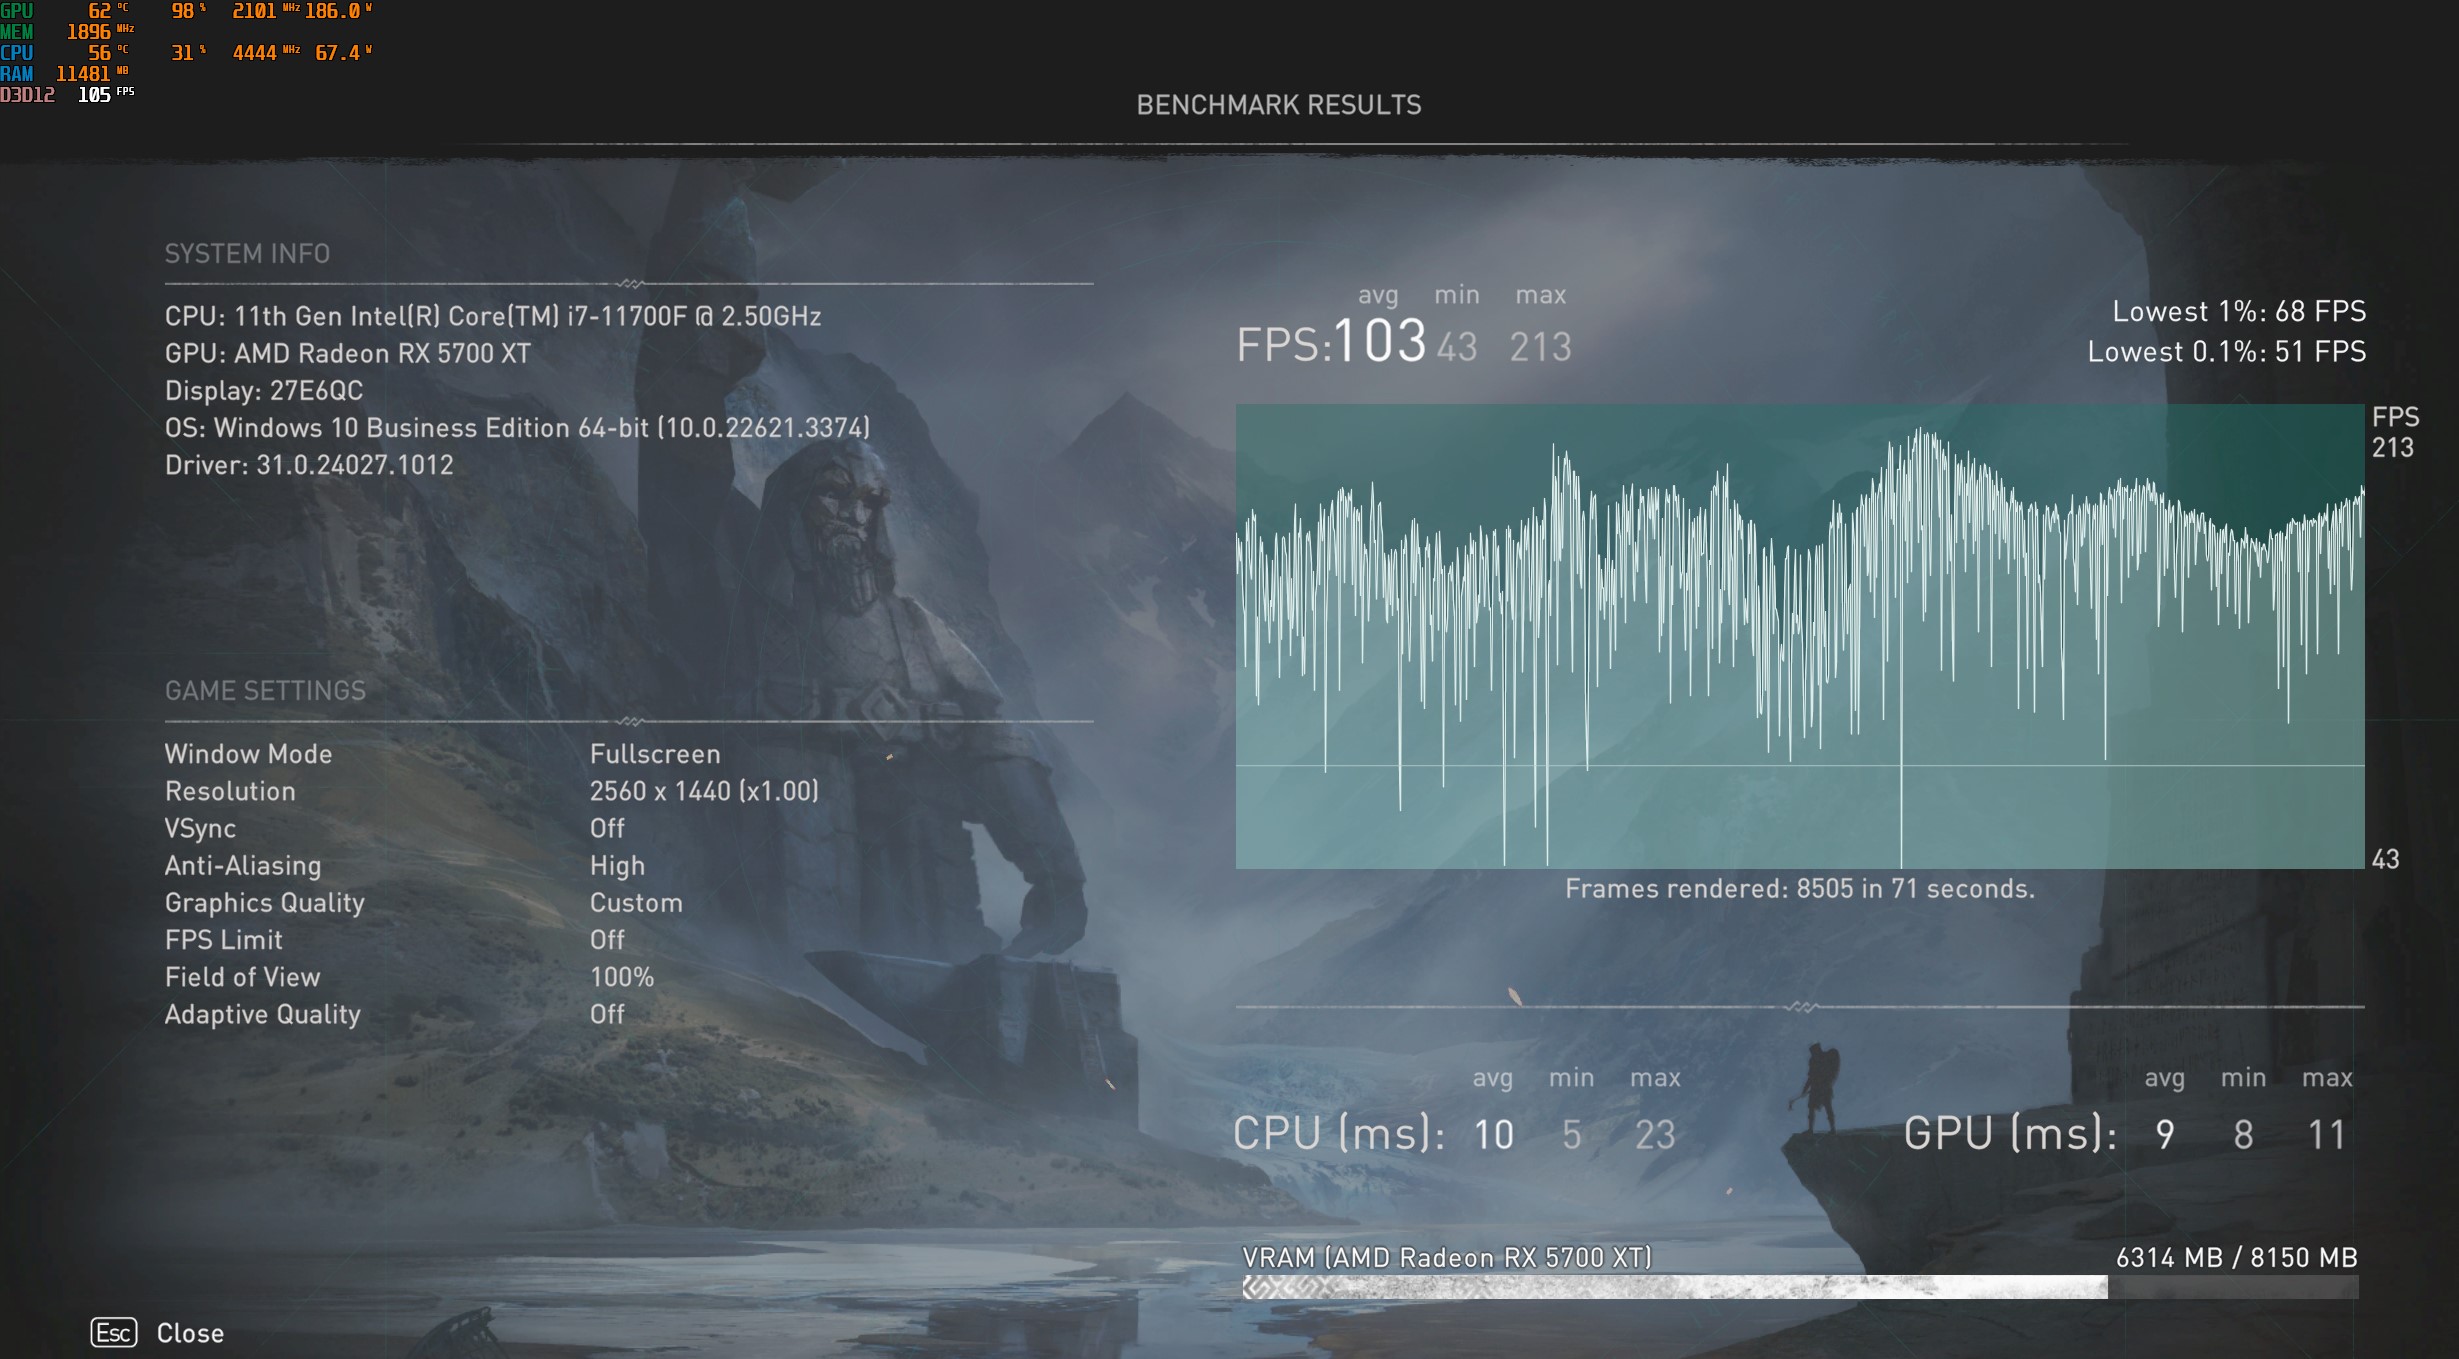Click the Anti-Aliasing High value
The width and height of the screenshot is (2459, 1359).
(617, 866)
